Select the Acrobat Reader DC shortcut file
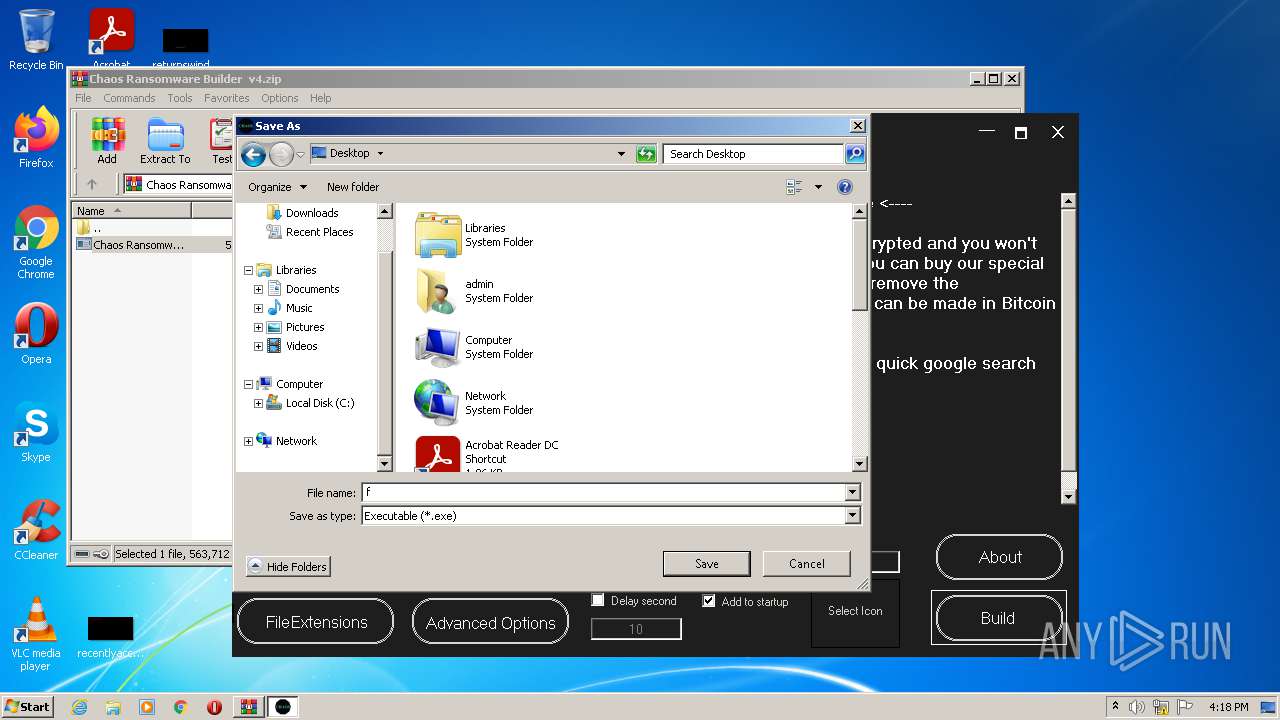 pos(487,453)
